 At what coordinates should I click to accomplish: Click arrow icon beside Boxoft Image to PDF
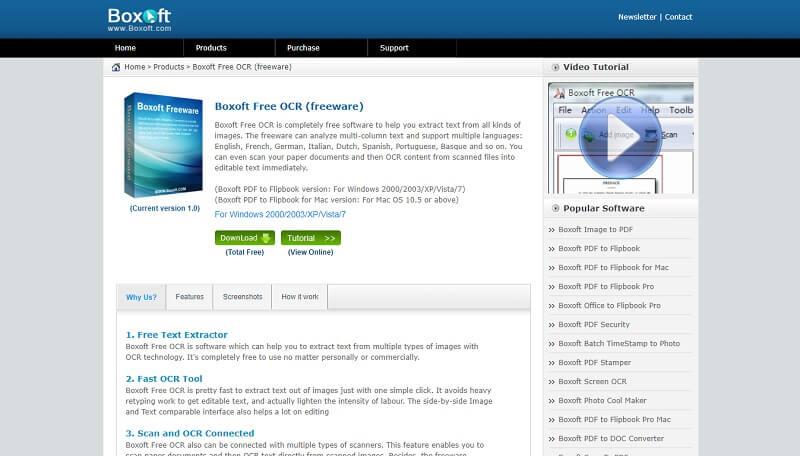pos(552,230)
